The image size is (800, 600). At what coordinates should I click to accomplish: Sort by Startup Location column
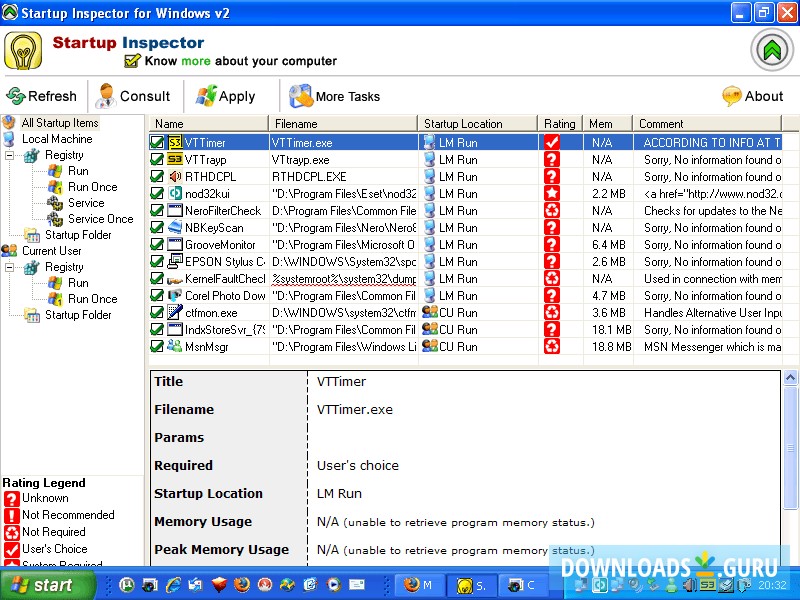pos(478,123)
